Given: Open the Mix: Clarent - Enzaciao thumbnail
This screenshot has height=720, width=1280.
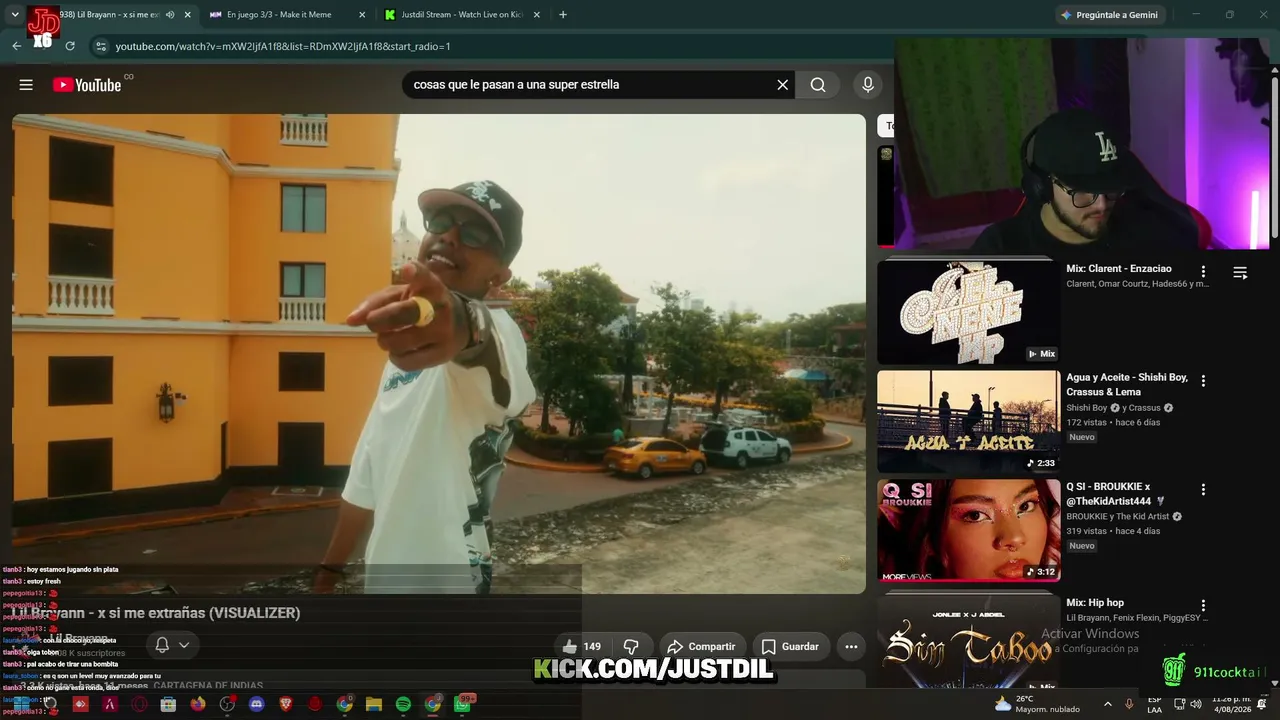Looking at the screenshot, I should 968,313.
